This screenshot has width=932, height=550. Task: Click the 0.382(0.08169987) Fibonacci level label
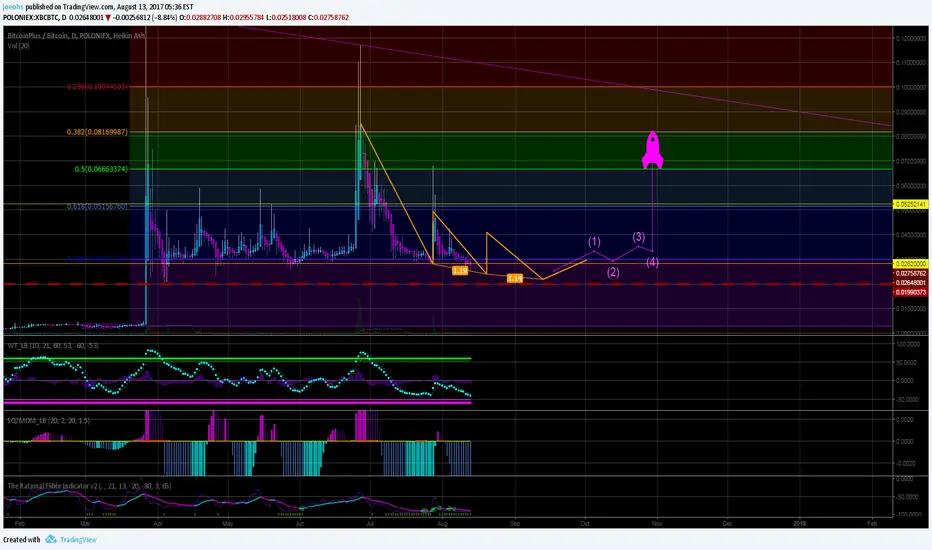point(97,131)
